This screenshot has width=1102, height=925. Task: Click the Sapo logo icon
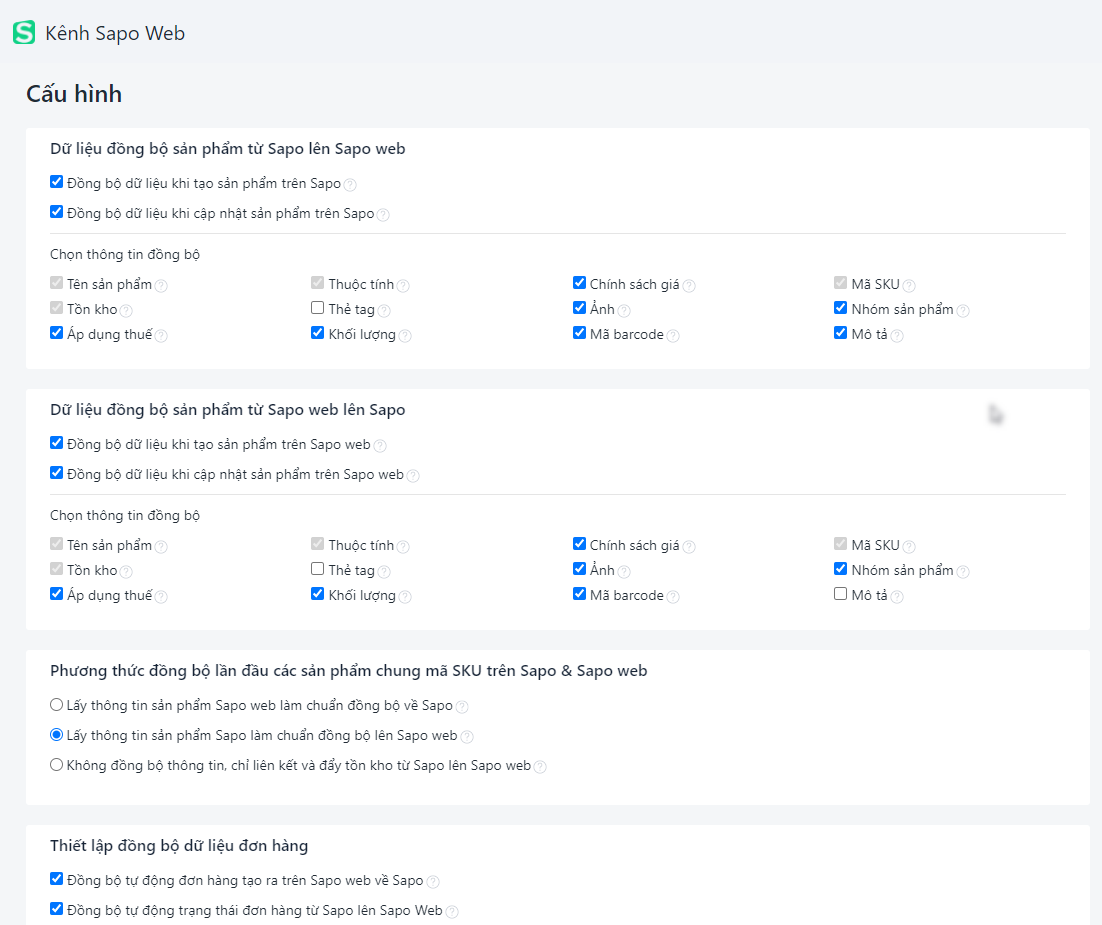[x=23, y=33]
